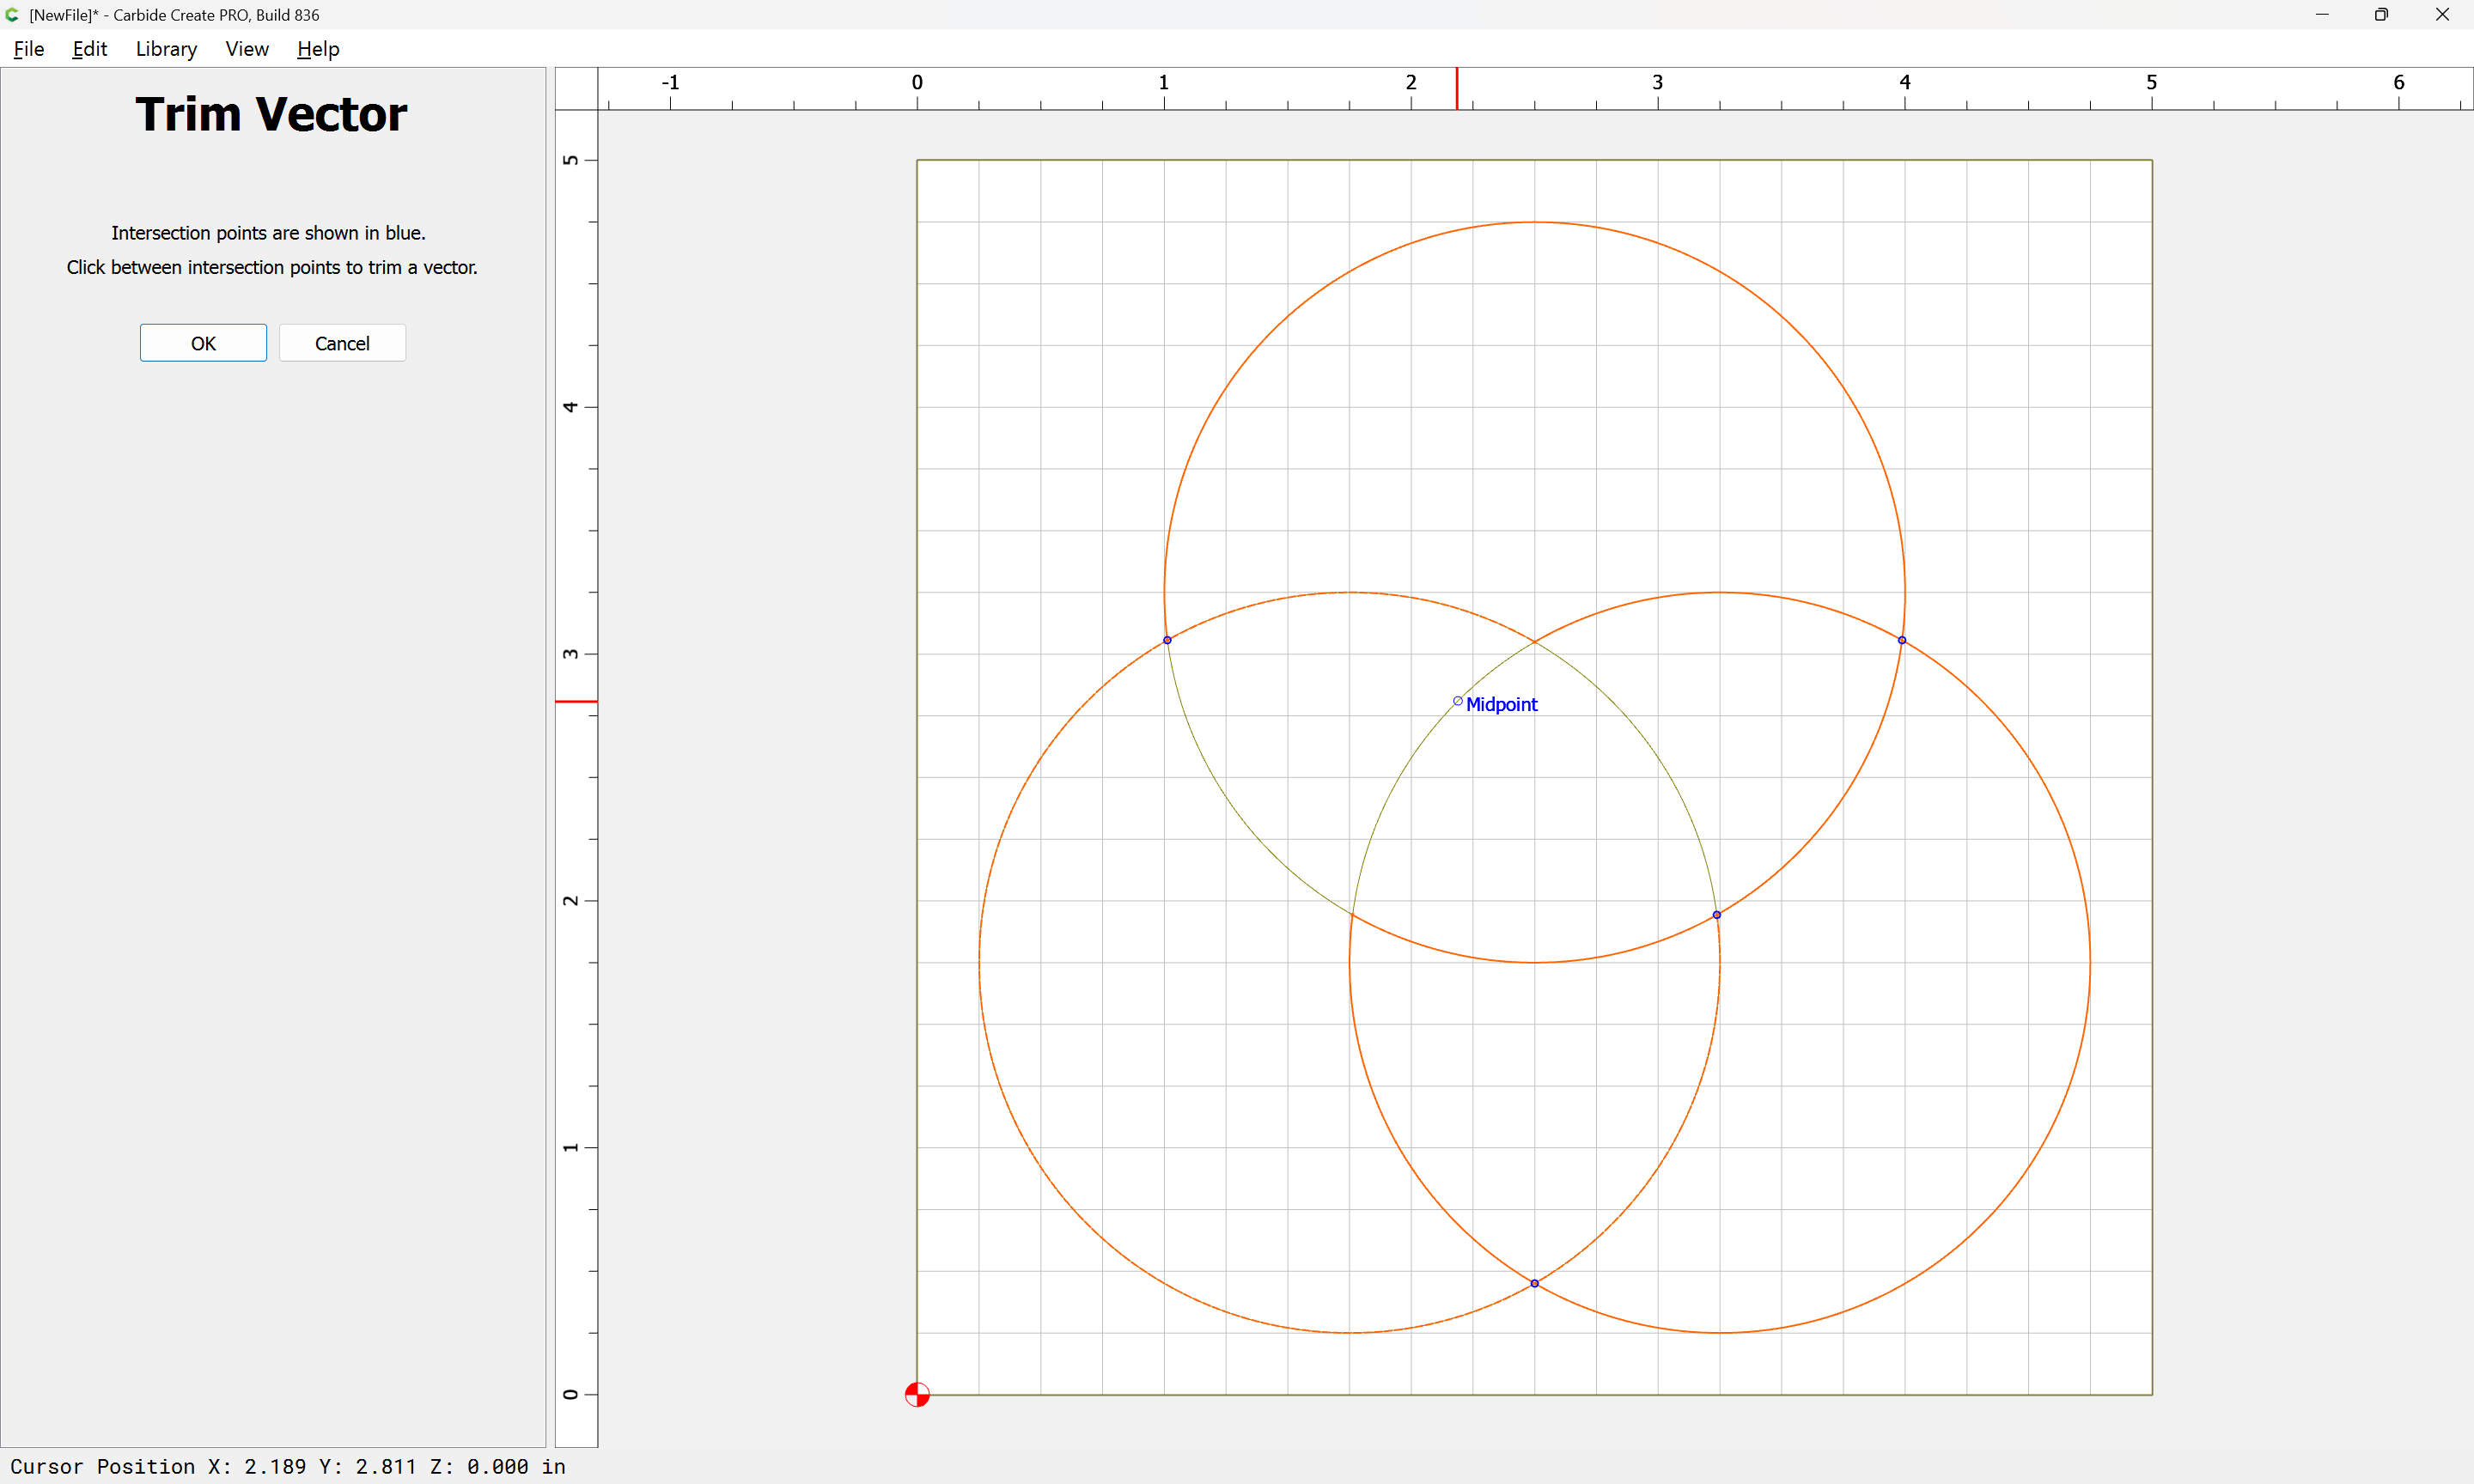Click blue intersection point right of top circle
Screen dimensions: 2474x1484
click(1902, 640)
